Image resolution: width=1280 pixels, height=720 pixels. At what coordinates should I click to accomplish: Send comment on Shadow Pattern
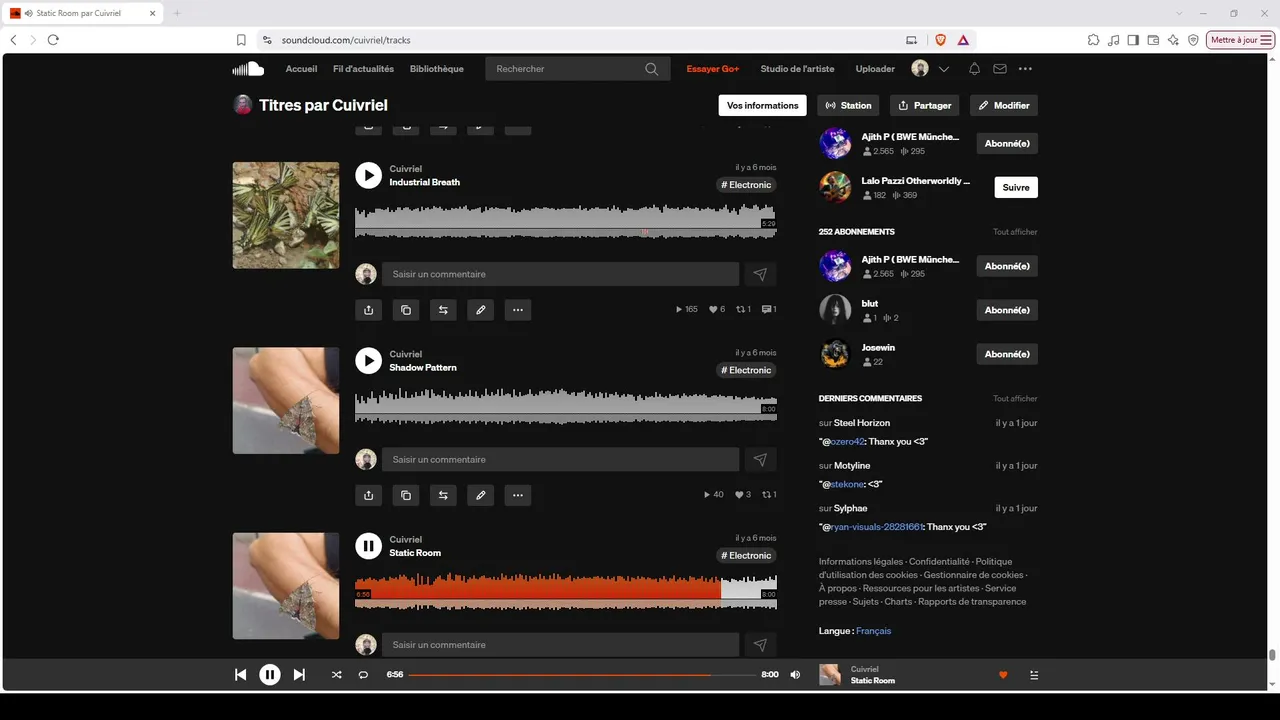pyautogui.click(x=760, y=459)
